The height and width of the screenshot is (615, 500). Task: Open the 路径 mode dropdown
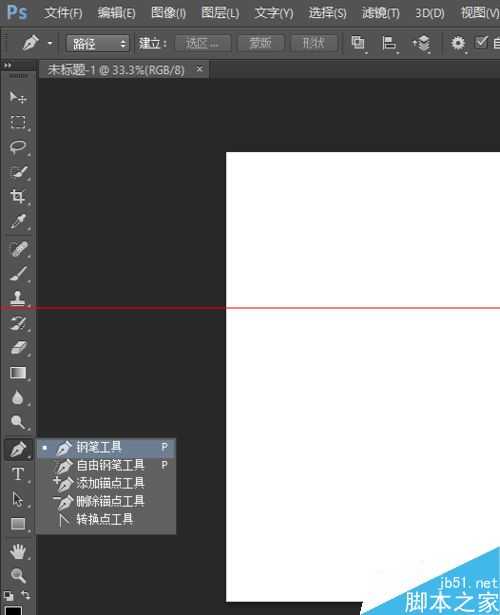(x=97, y=43)
